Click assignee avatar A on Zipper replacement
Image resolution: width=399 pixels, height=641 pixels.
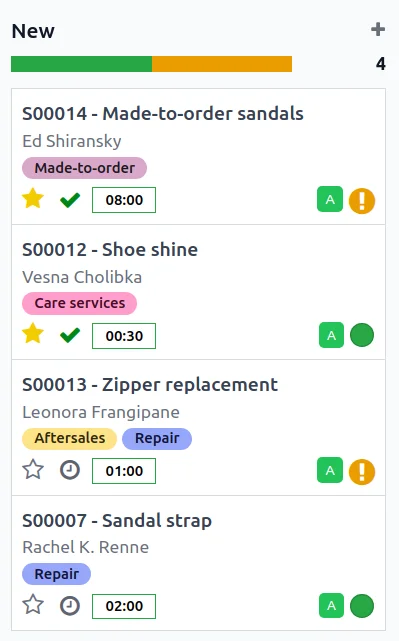pos(330,470)
